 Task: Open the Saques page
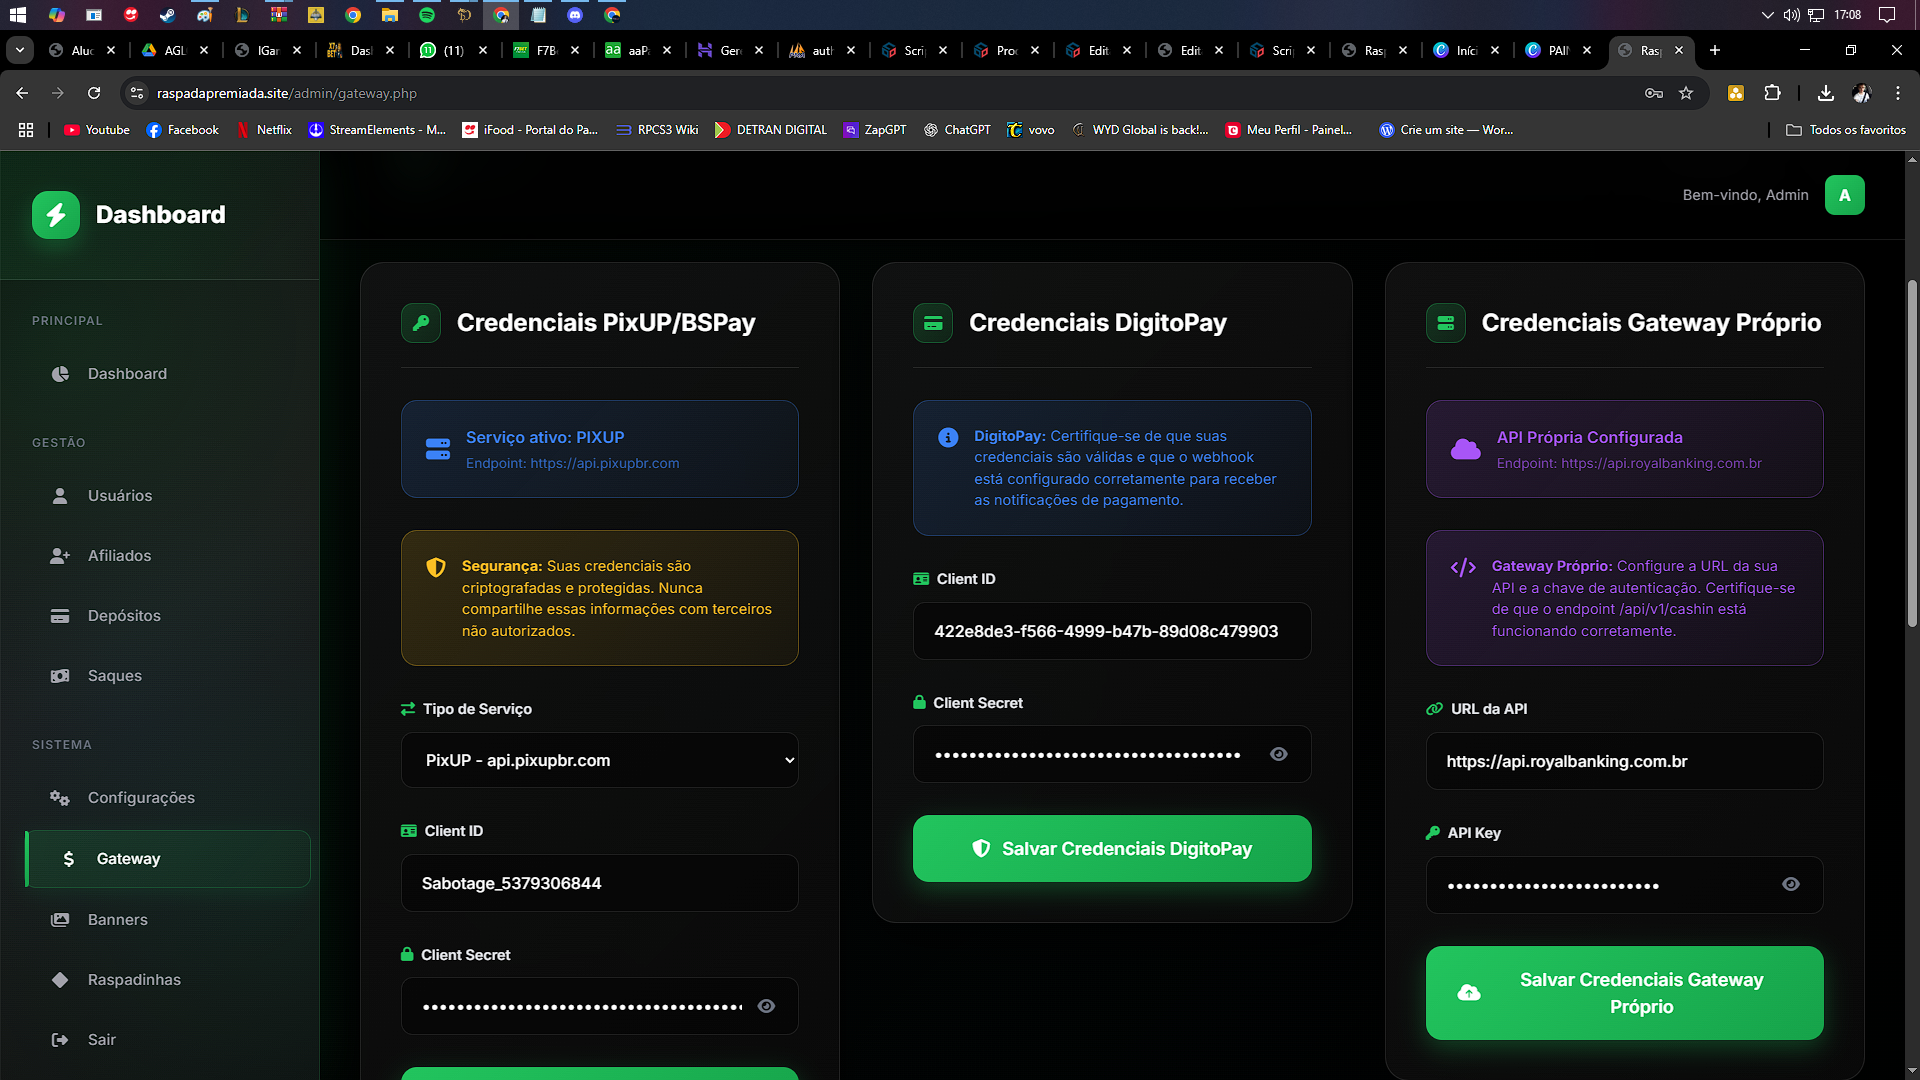tap(168, 676)
